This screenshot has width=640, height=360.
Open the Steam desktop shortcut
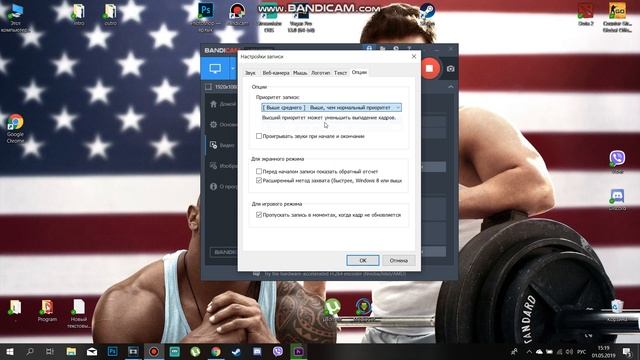[427, 15]
